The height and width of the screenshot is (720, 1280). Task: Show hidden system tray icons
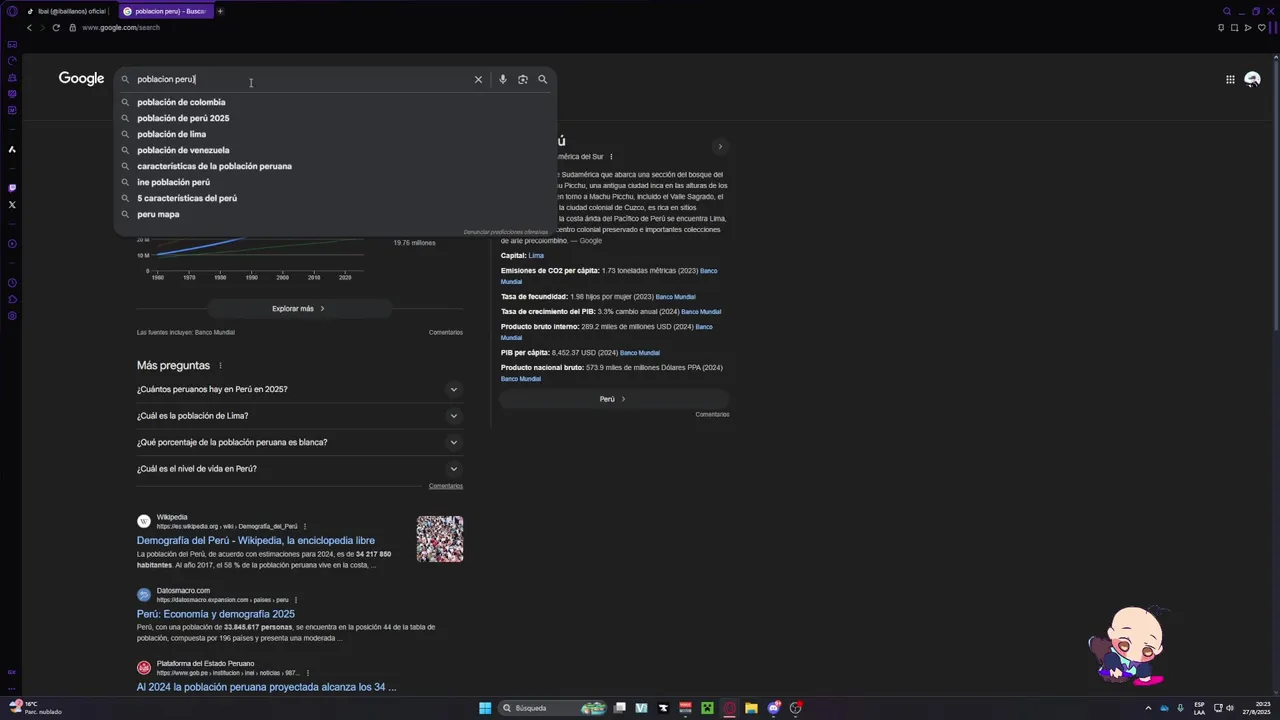[x=1148, y=708]
